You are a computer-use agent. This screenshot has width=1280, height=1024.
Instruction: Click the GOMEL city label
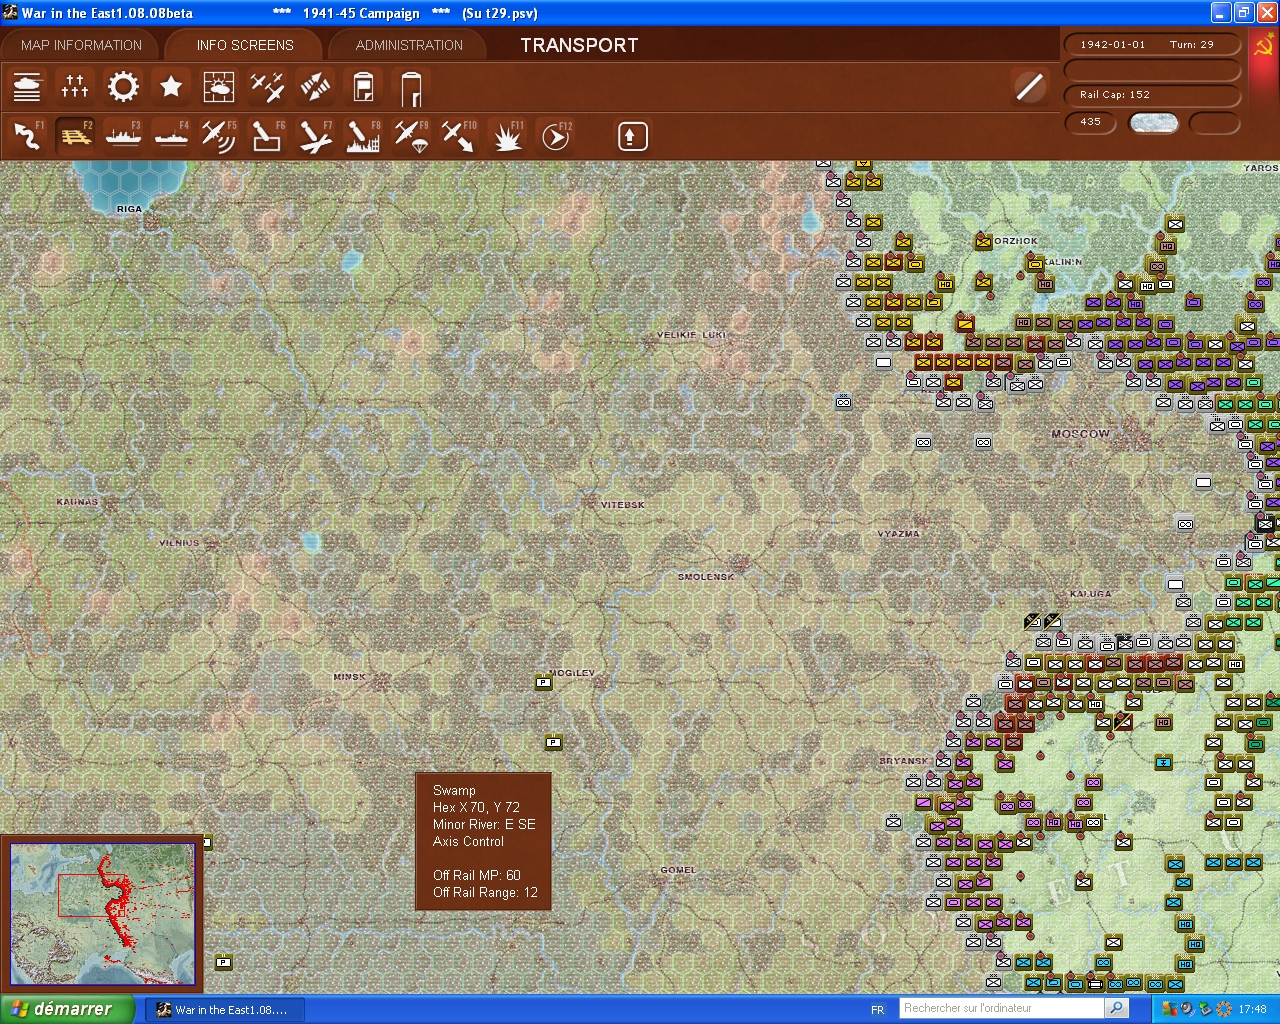tap(678, 870)
